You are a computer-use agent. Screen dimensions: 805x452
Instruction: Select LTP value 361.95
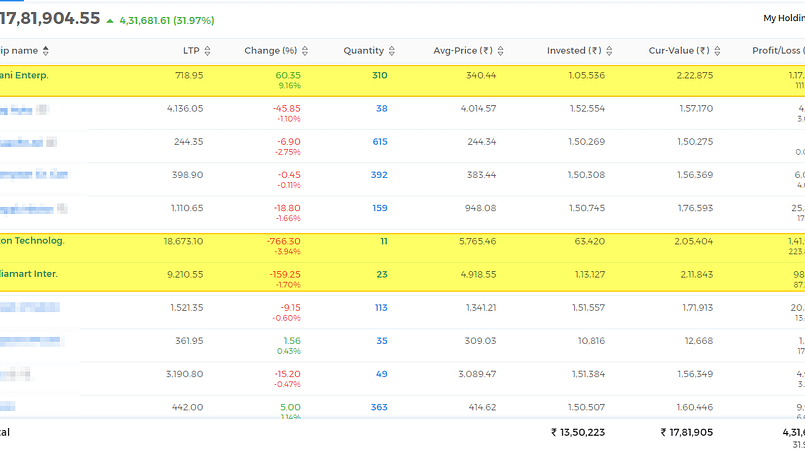(x=189, y=341)
